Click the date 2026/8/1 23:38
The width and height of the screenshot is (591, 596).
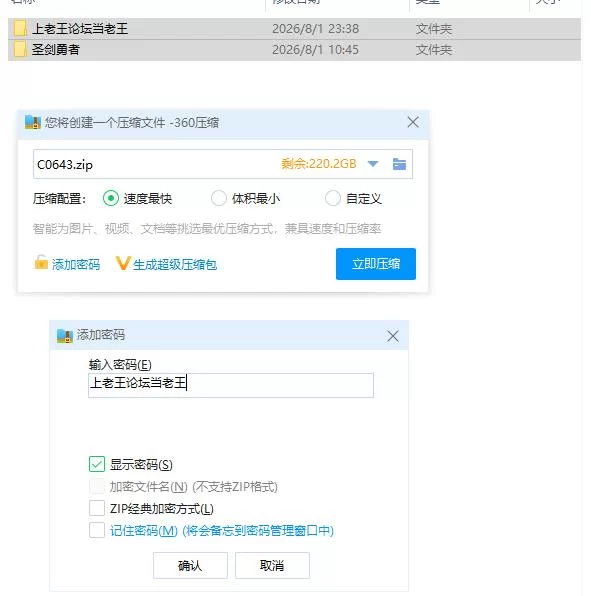tap(315, 29)
